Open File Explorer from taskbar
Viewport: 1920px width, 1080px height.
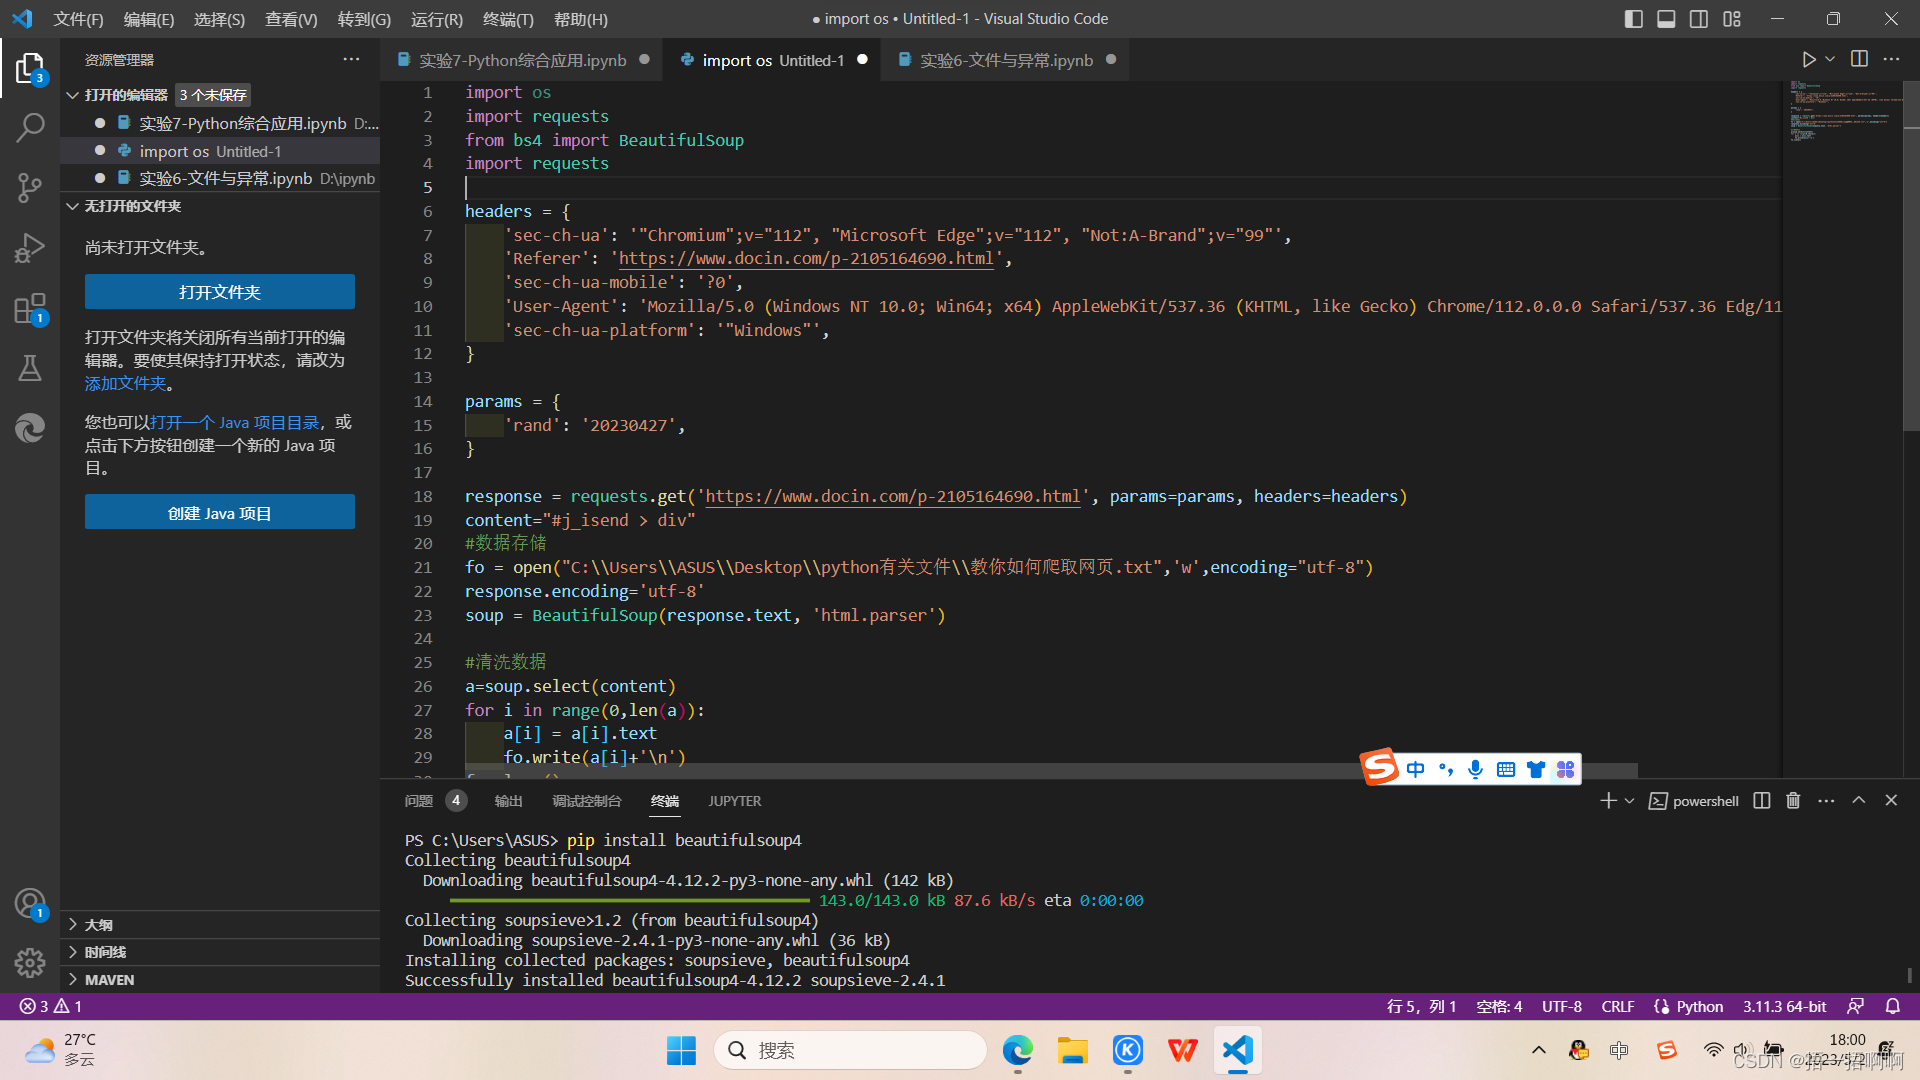point(1072,1050)
